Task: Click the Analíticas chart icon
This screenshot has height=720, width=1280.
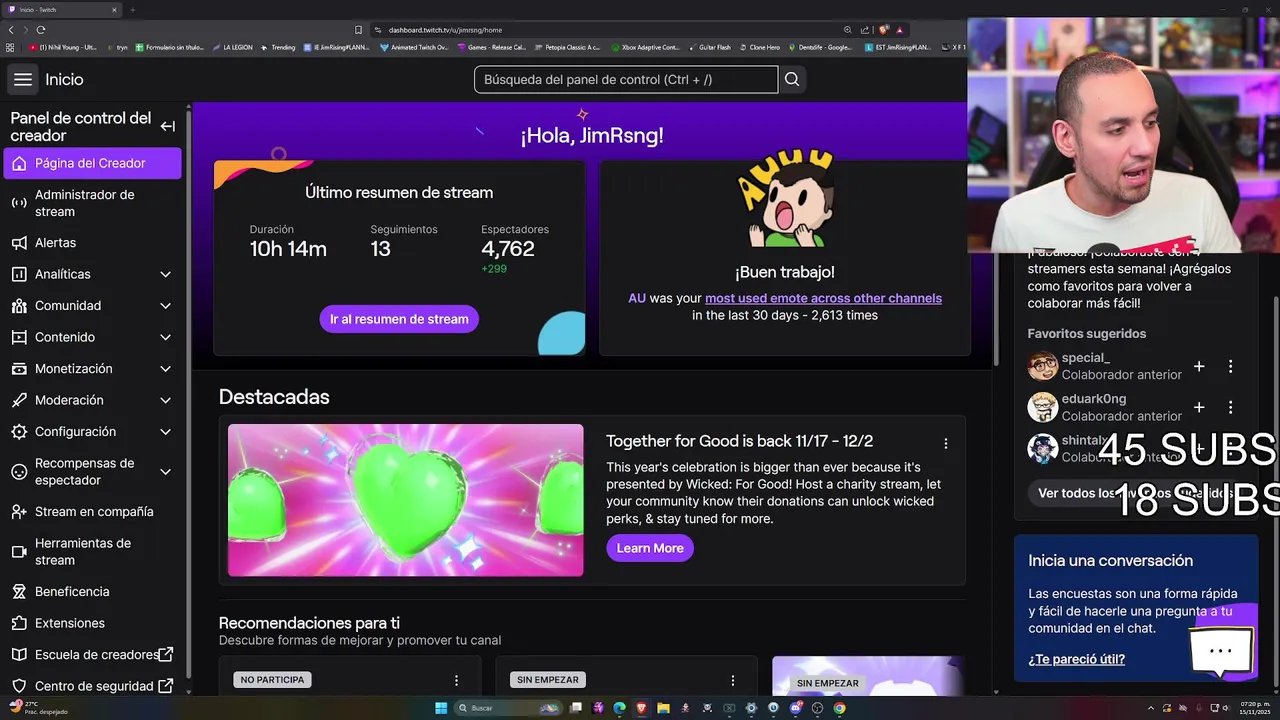Action: coord(18,274)
